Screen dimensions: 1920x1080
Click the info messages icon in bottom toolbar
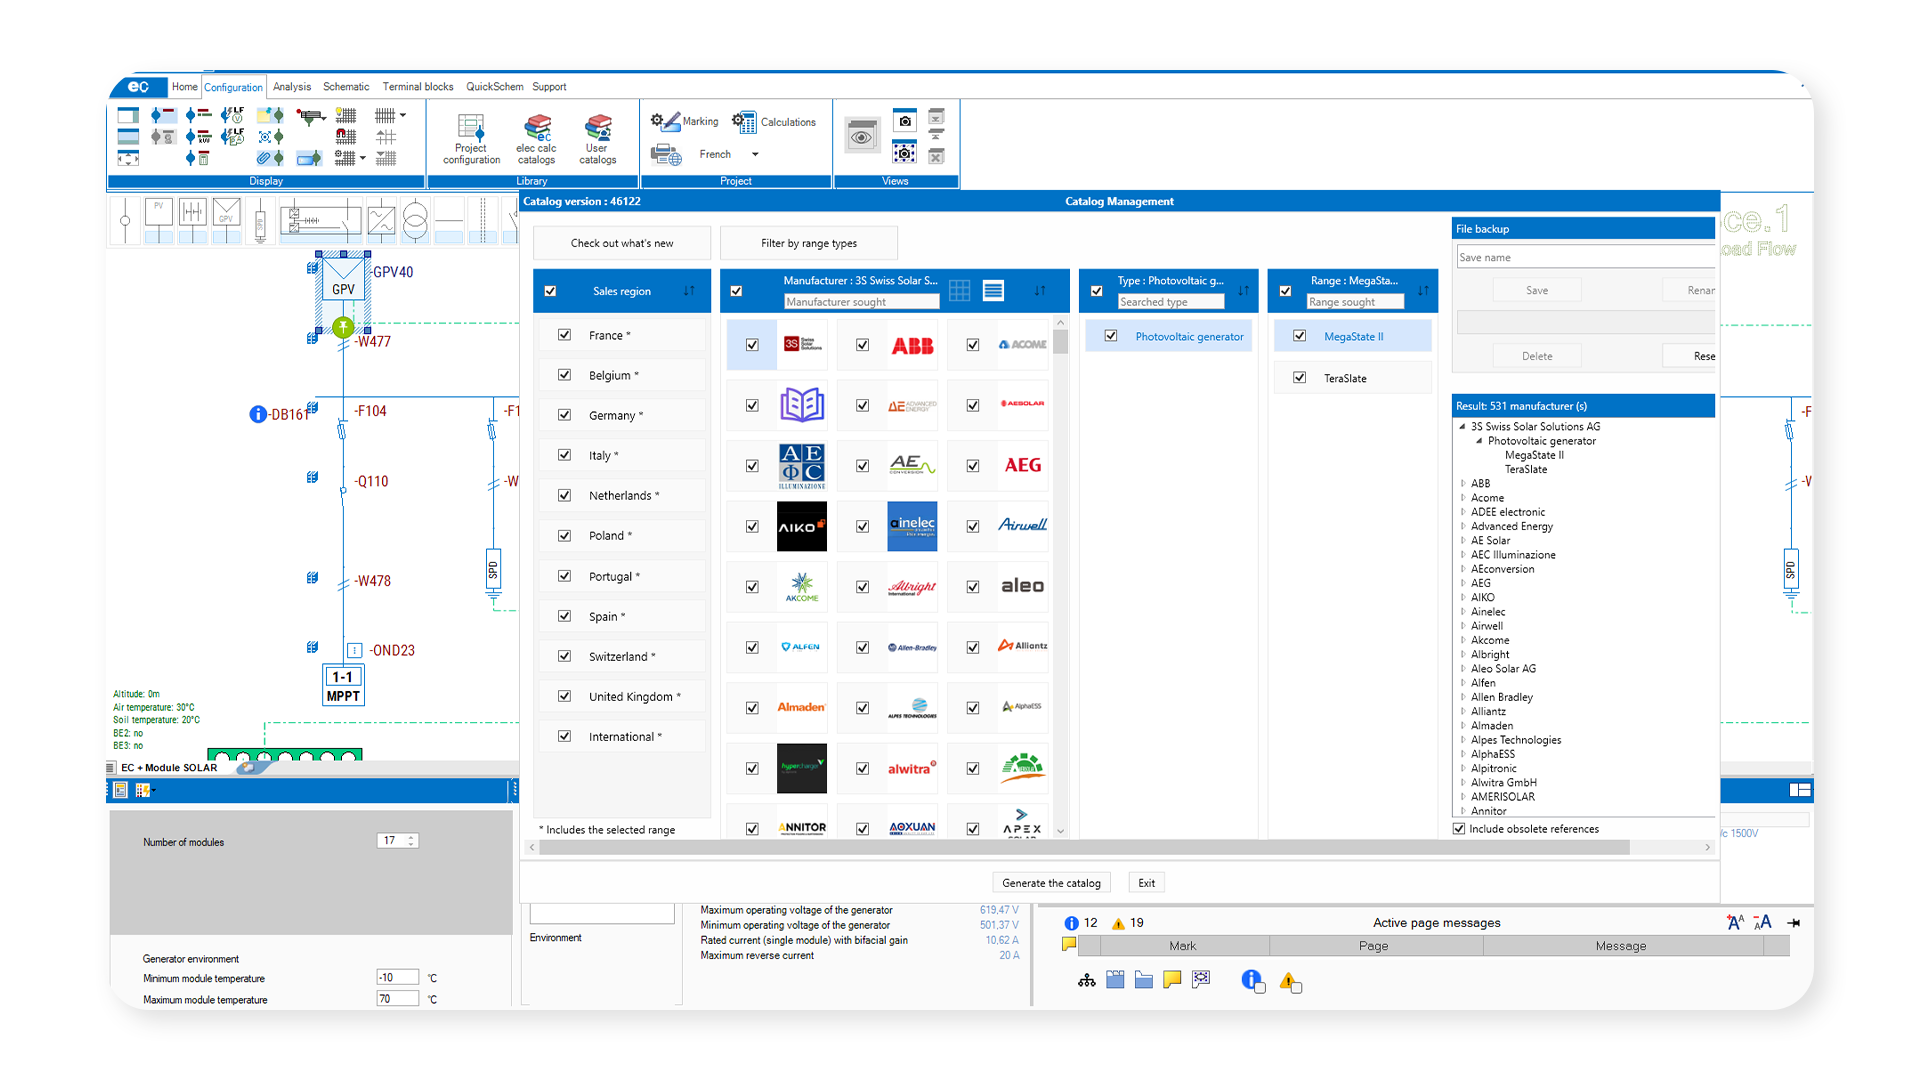(x=1252, y=981)
